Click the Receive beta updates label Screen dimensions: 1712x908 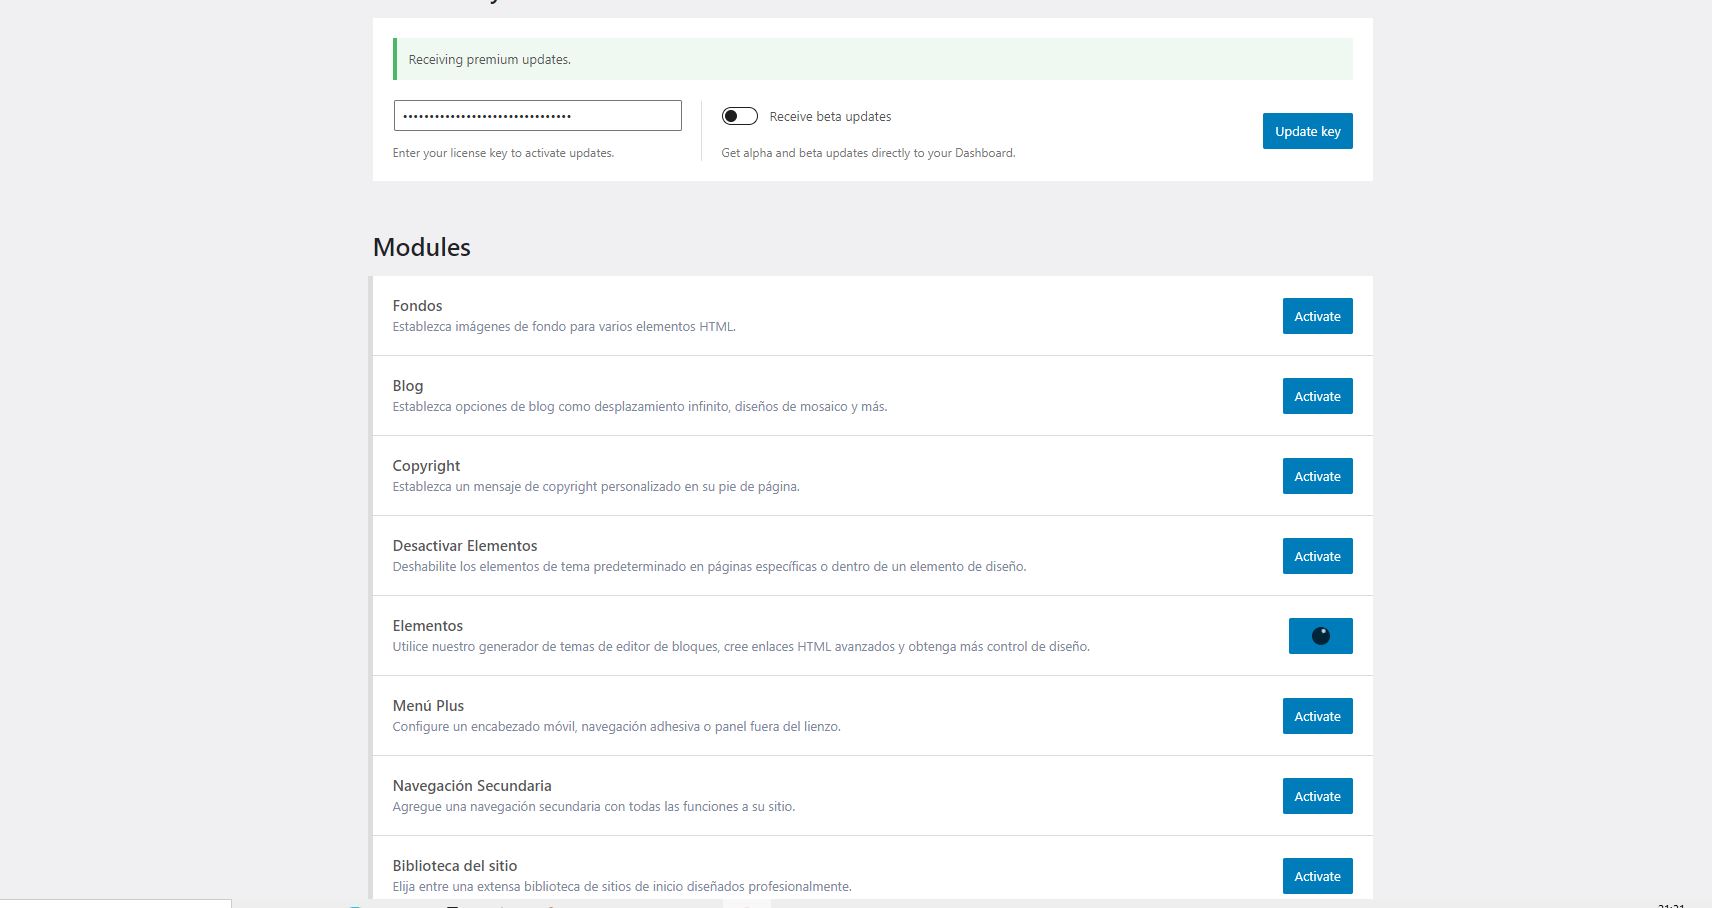click(830, 117)
